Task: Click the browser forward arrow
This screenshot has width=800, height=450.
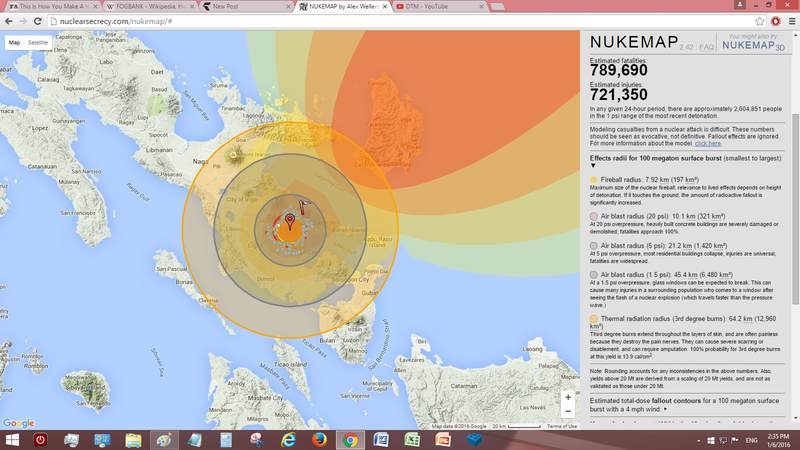Action: (23, 21)
